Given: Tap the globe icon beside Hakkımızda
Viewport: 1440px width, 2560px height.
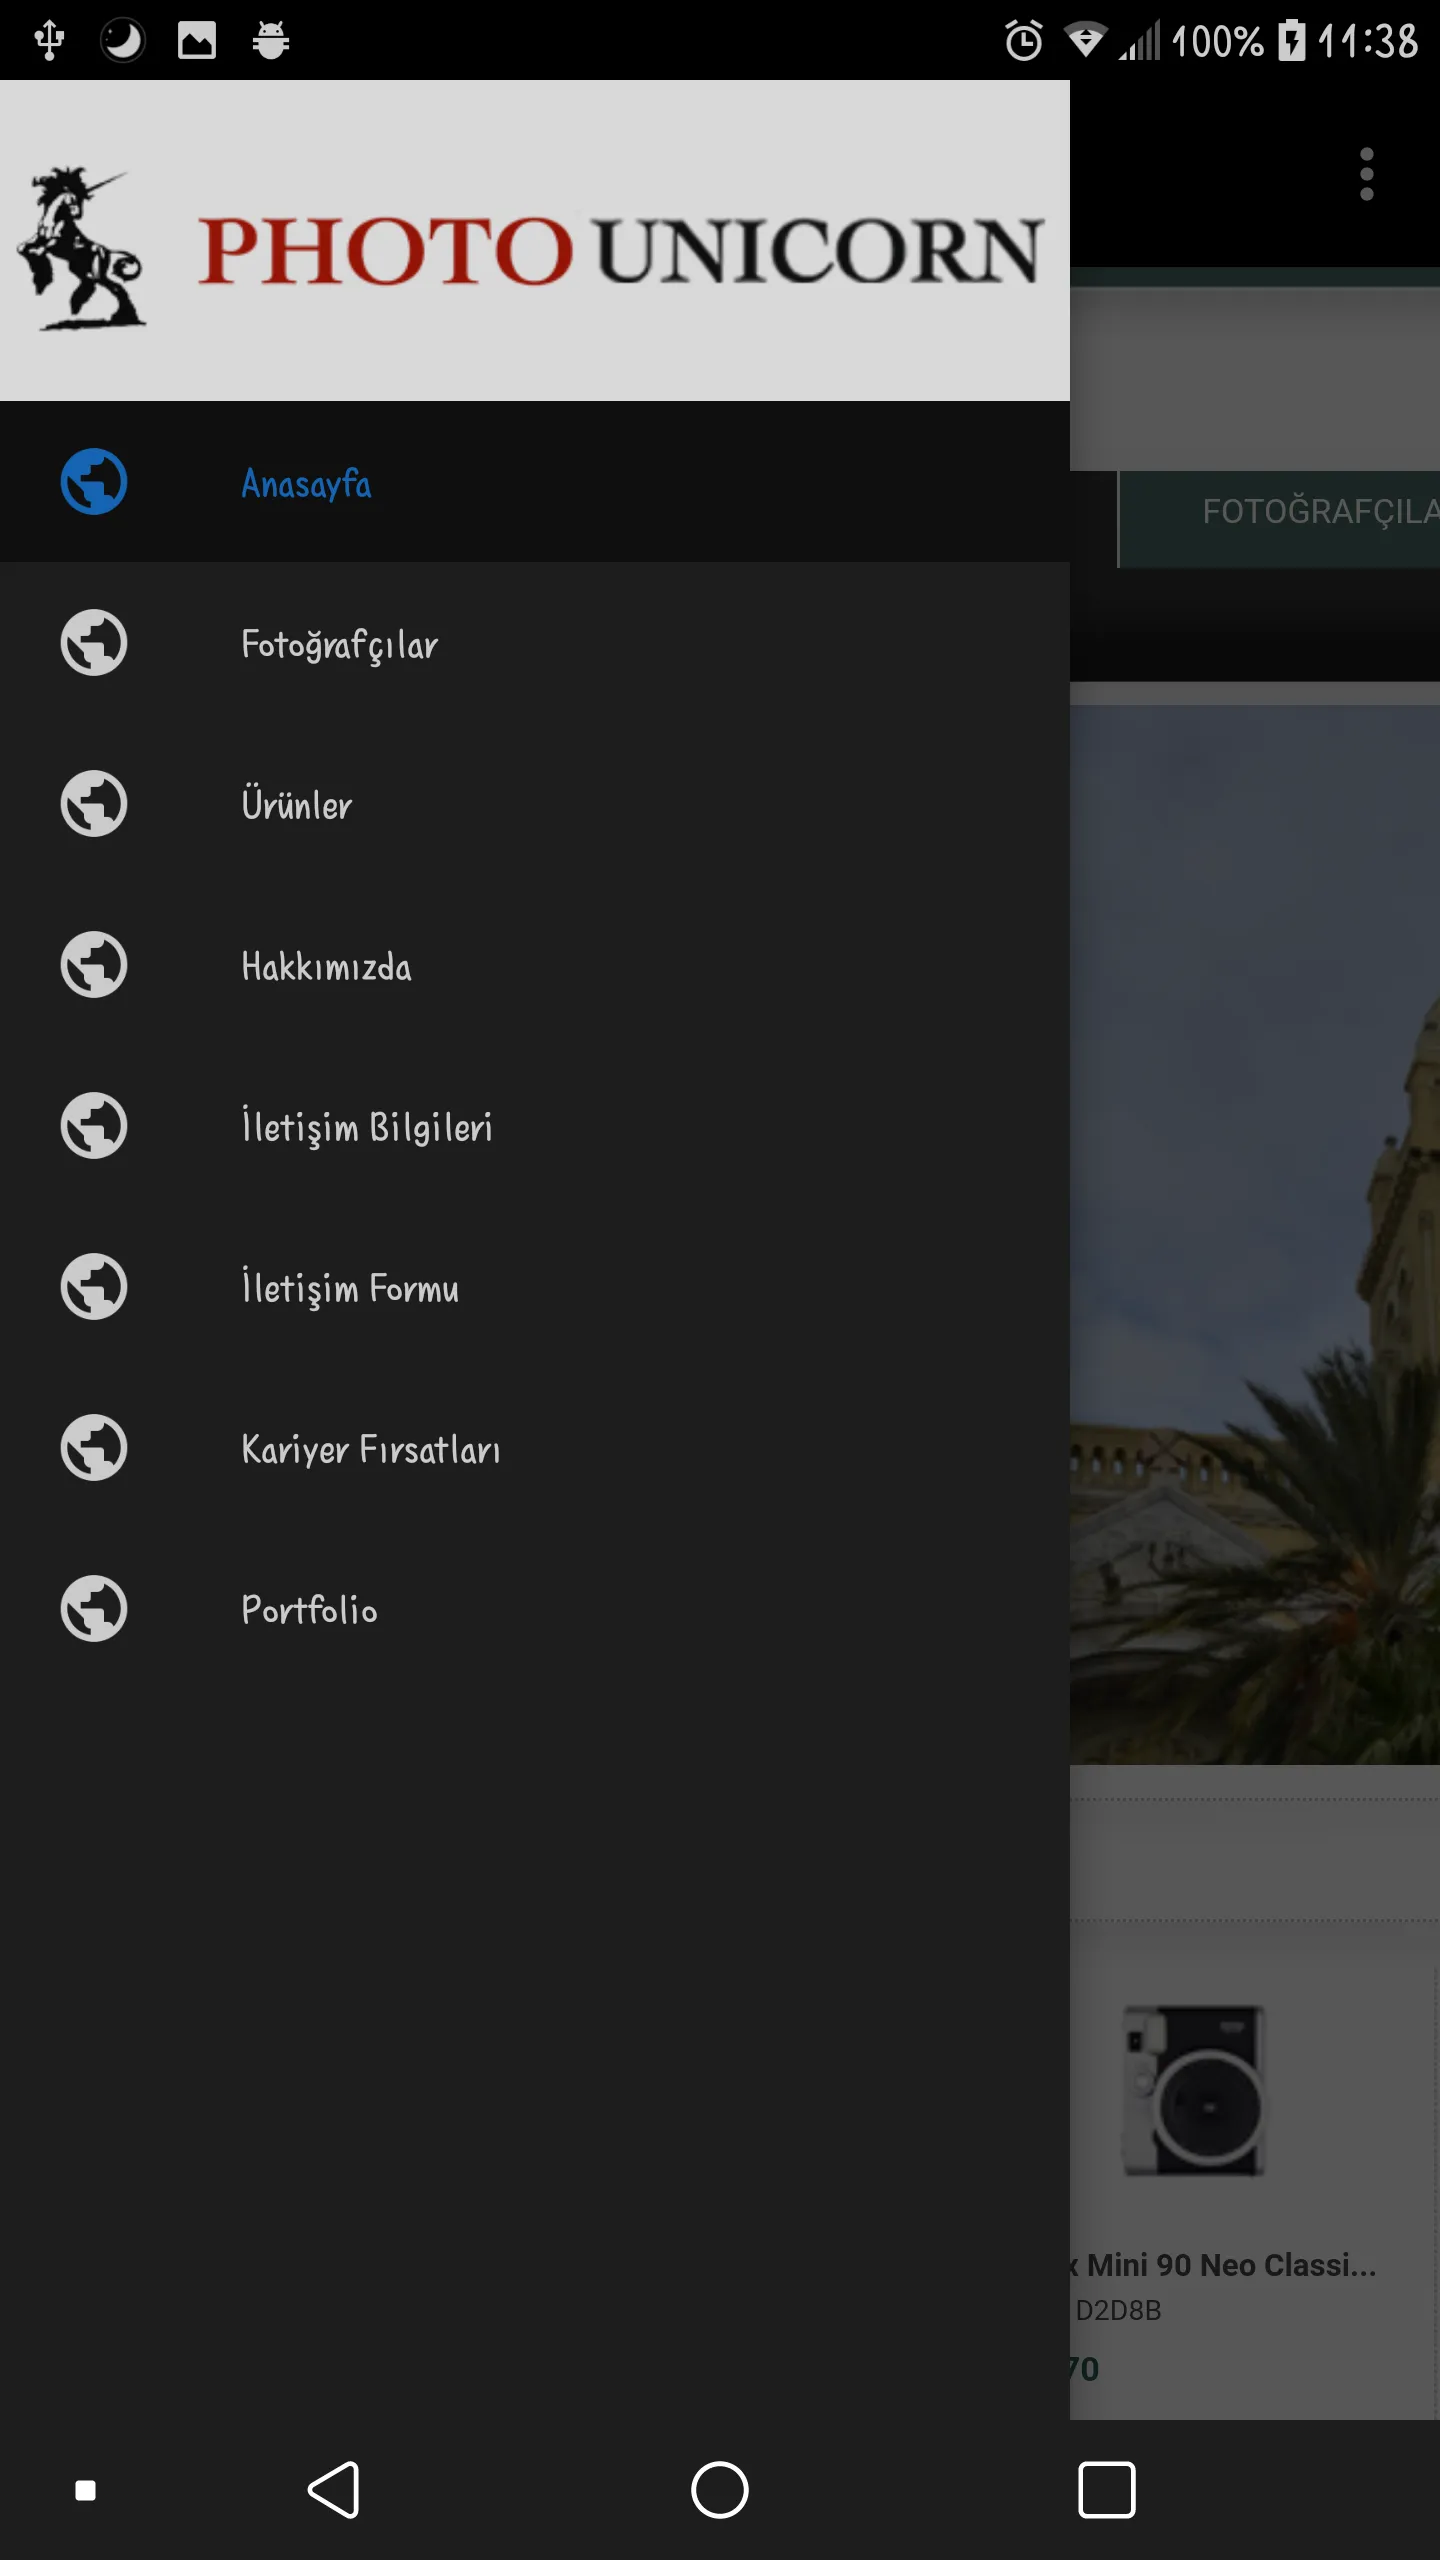Looking at the screenshot, I should tap(94, 965).
